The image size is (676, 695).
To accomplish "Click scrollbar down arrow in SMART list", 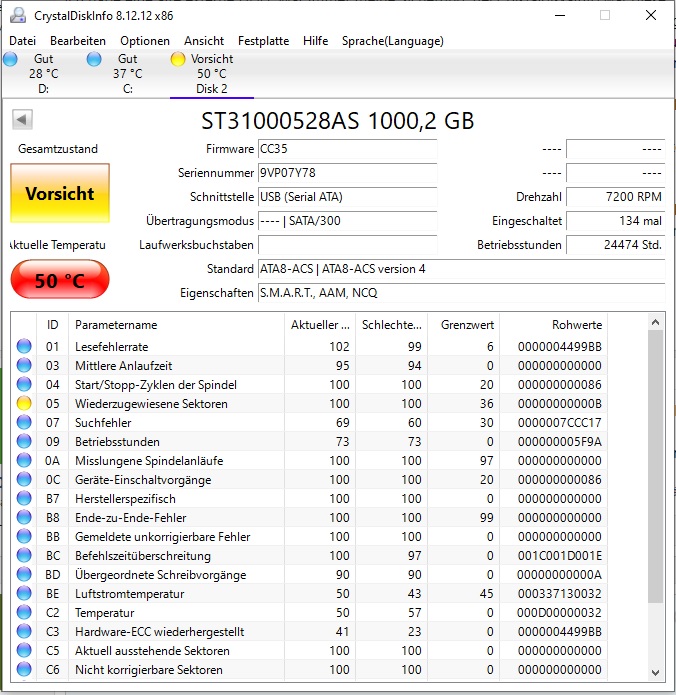I will (656, 672).
